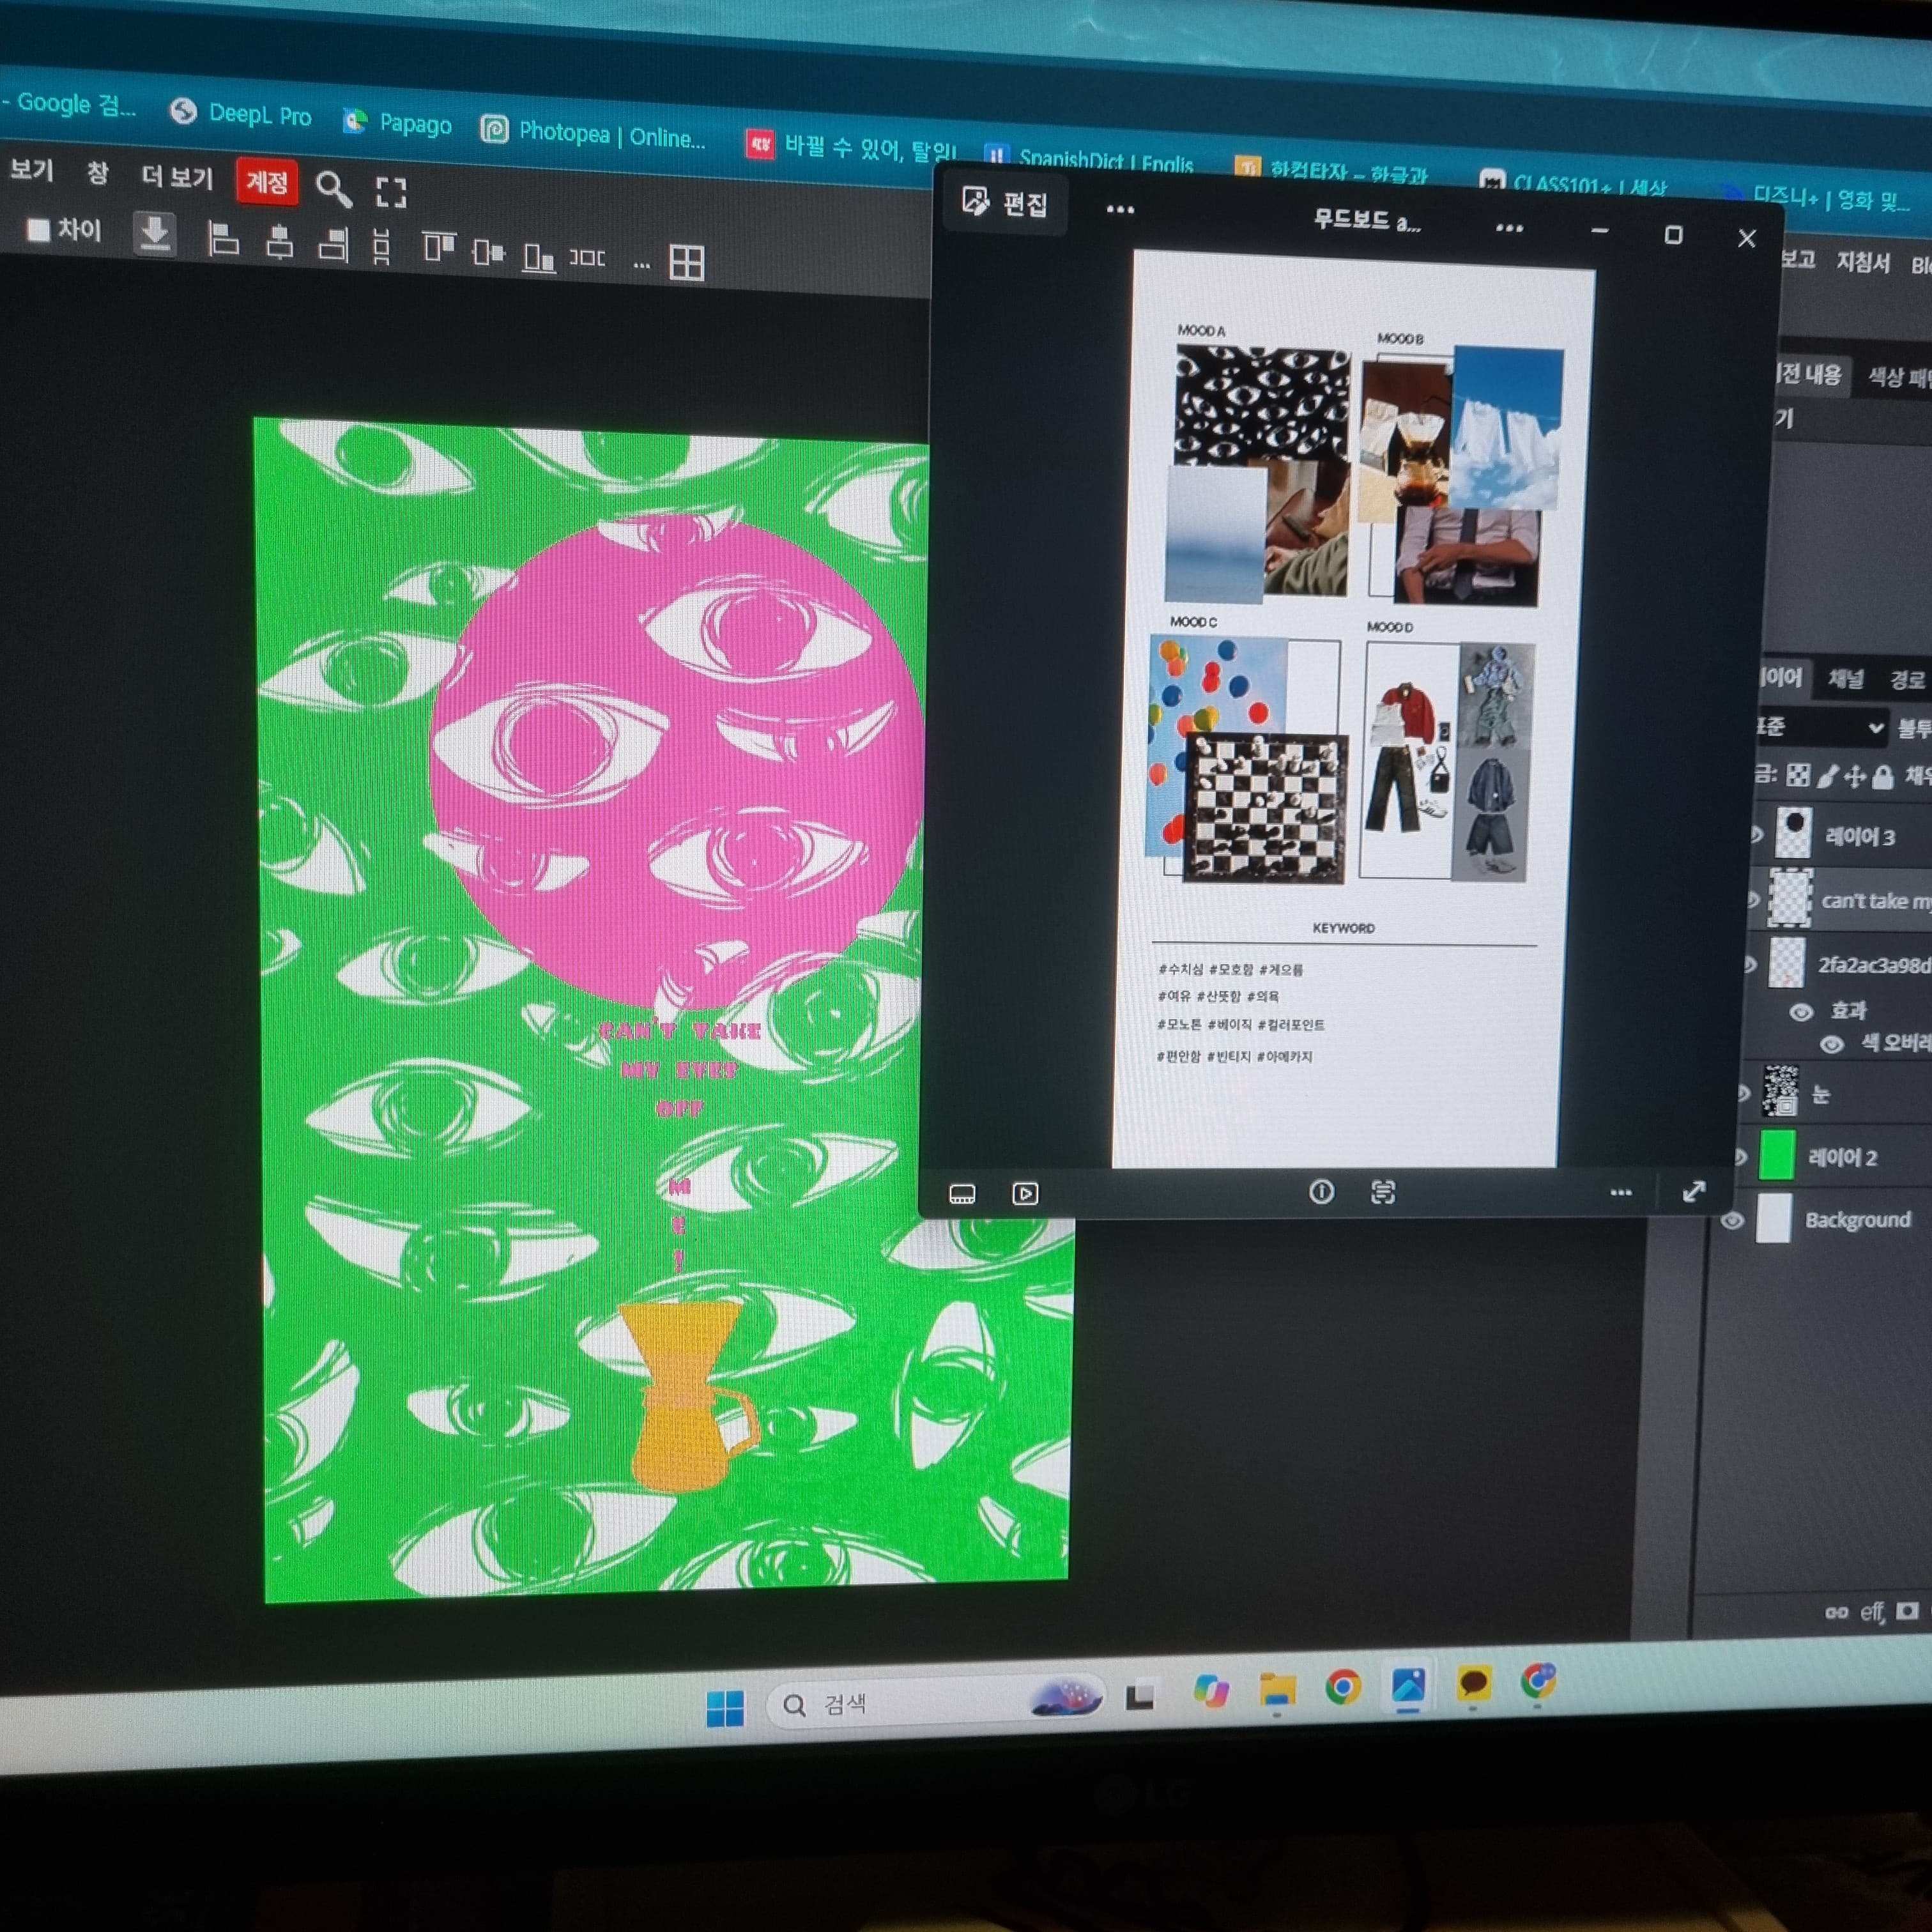
Task: Align layers to bottom edges
Action: (x=539, y=257)
